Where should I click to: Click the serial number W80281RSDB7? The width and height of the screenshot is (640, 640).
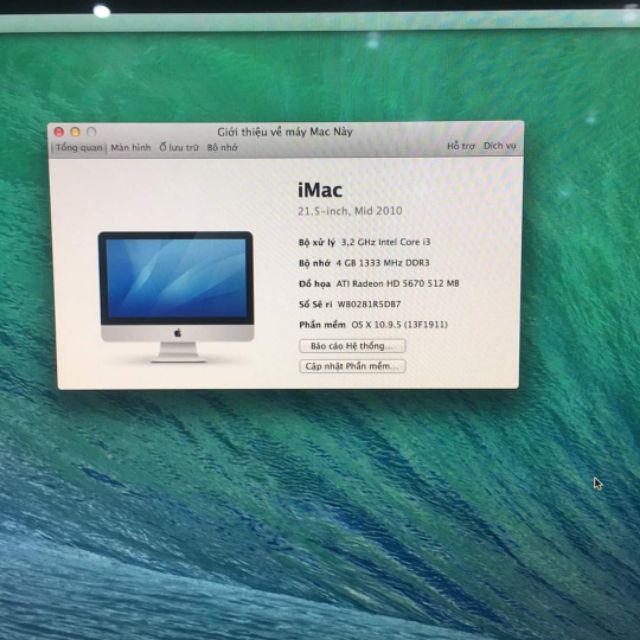tap(369, 304)
